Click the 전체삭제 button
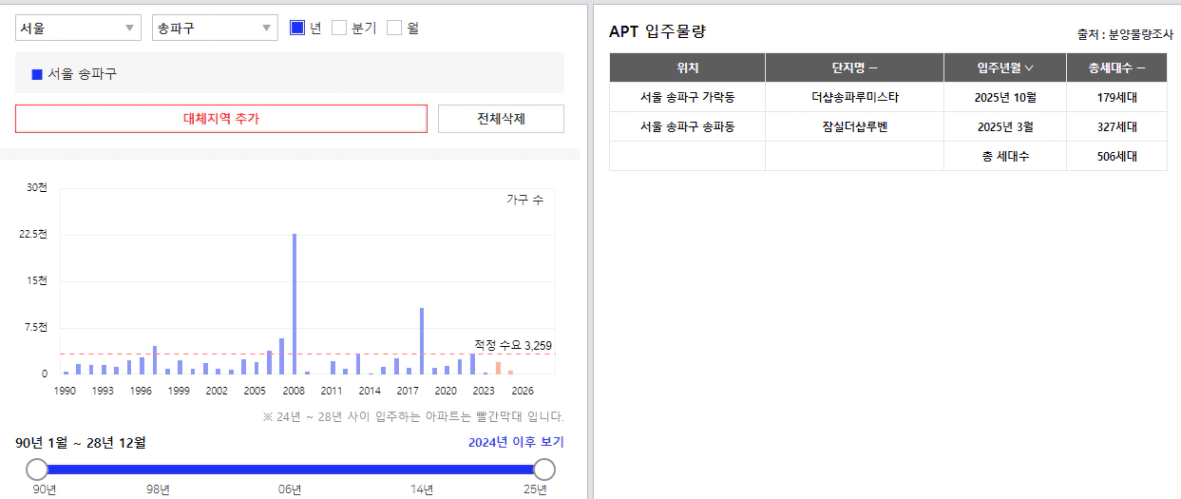 coord(501,118)
